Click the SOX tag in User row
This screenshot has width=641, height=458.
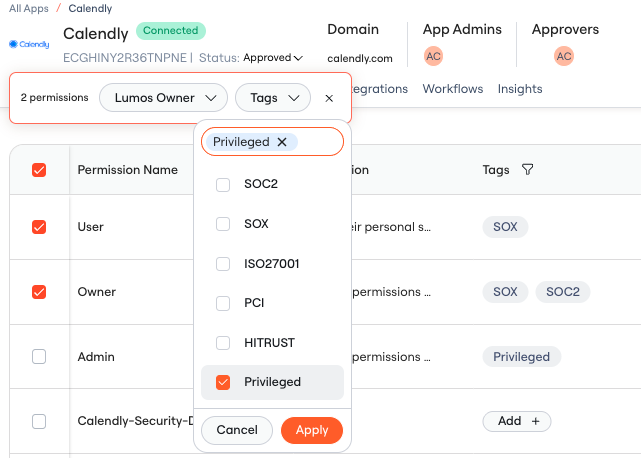pos(505,227)
